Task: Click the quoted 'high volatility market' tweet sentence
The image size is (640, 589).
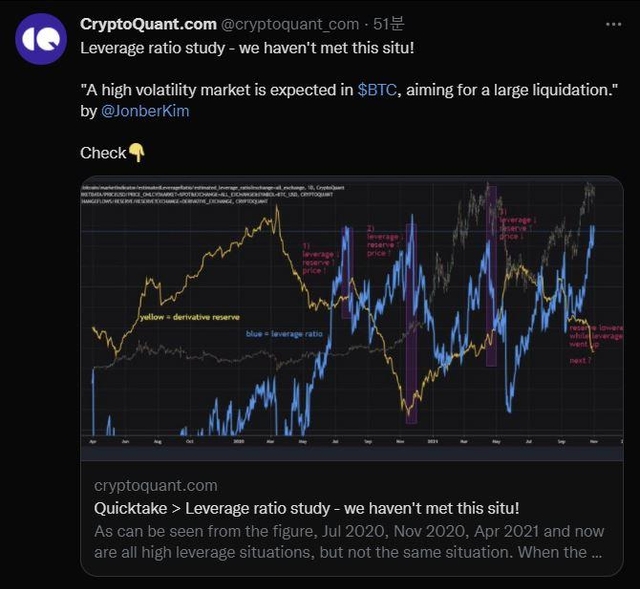Action: point(348,90)
